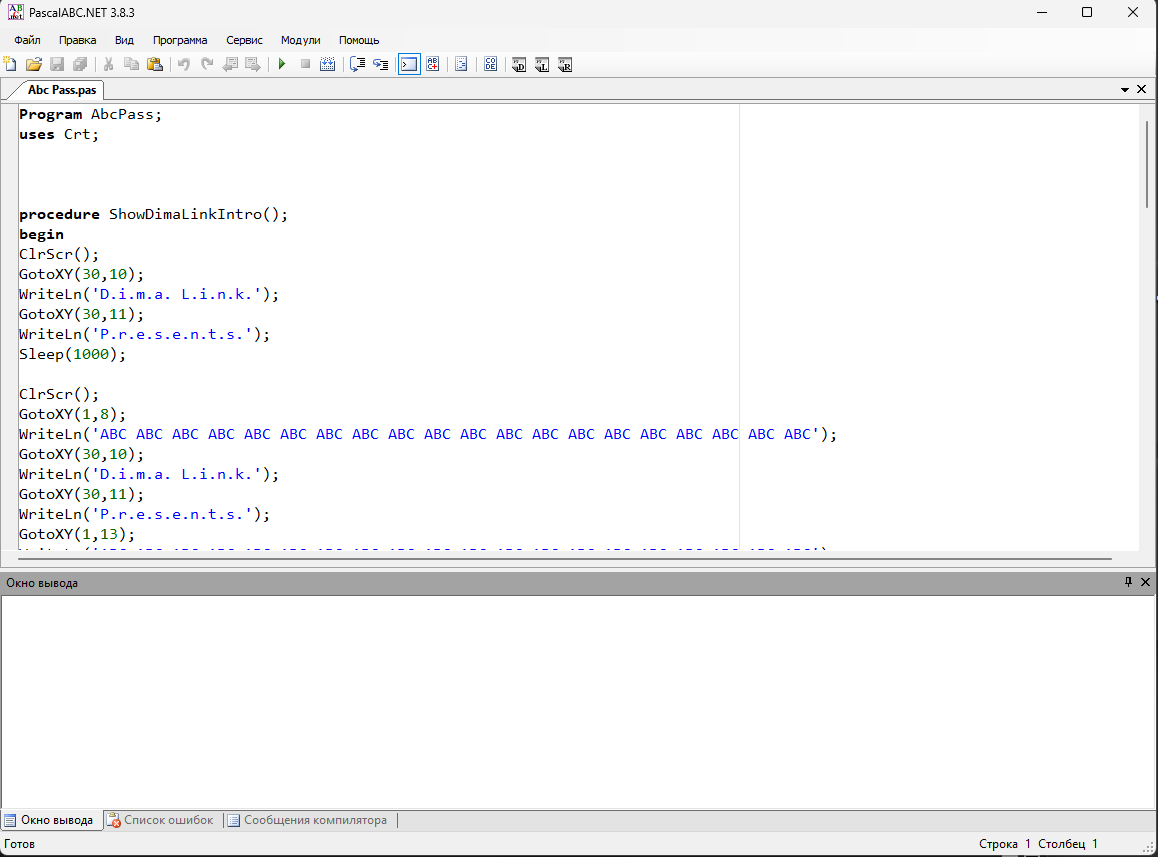Click the 'uses Crt;' code line
This screenshot has width=1158, height=857.
(59, 134)
